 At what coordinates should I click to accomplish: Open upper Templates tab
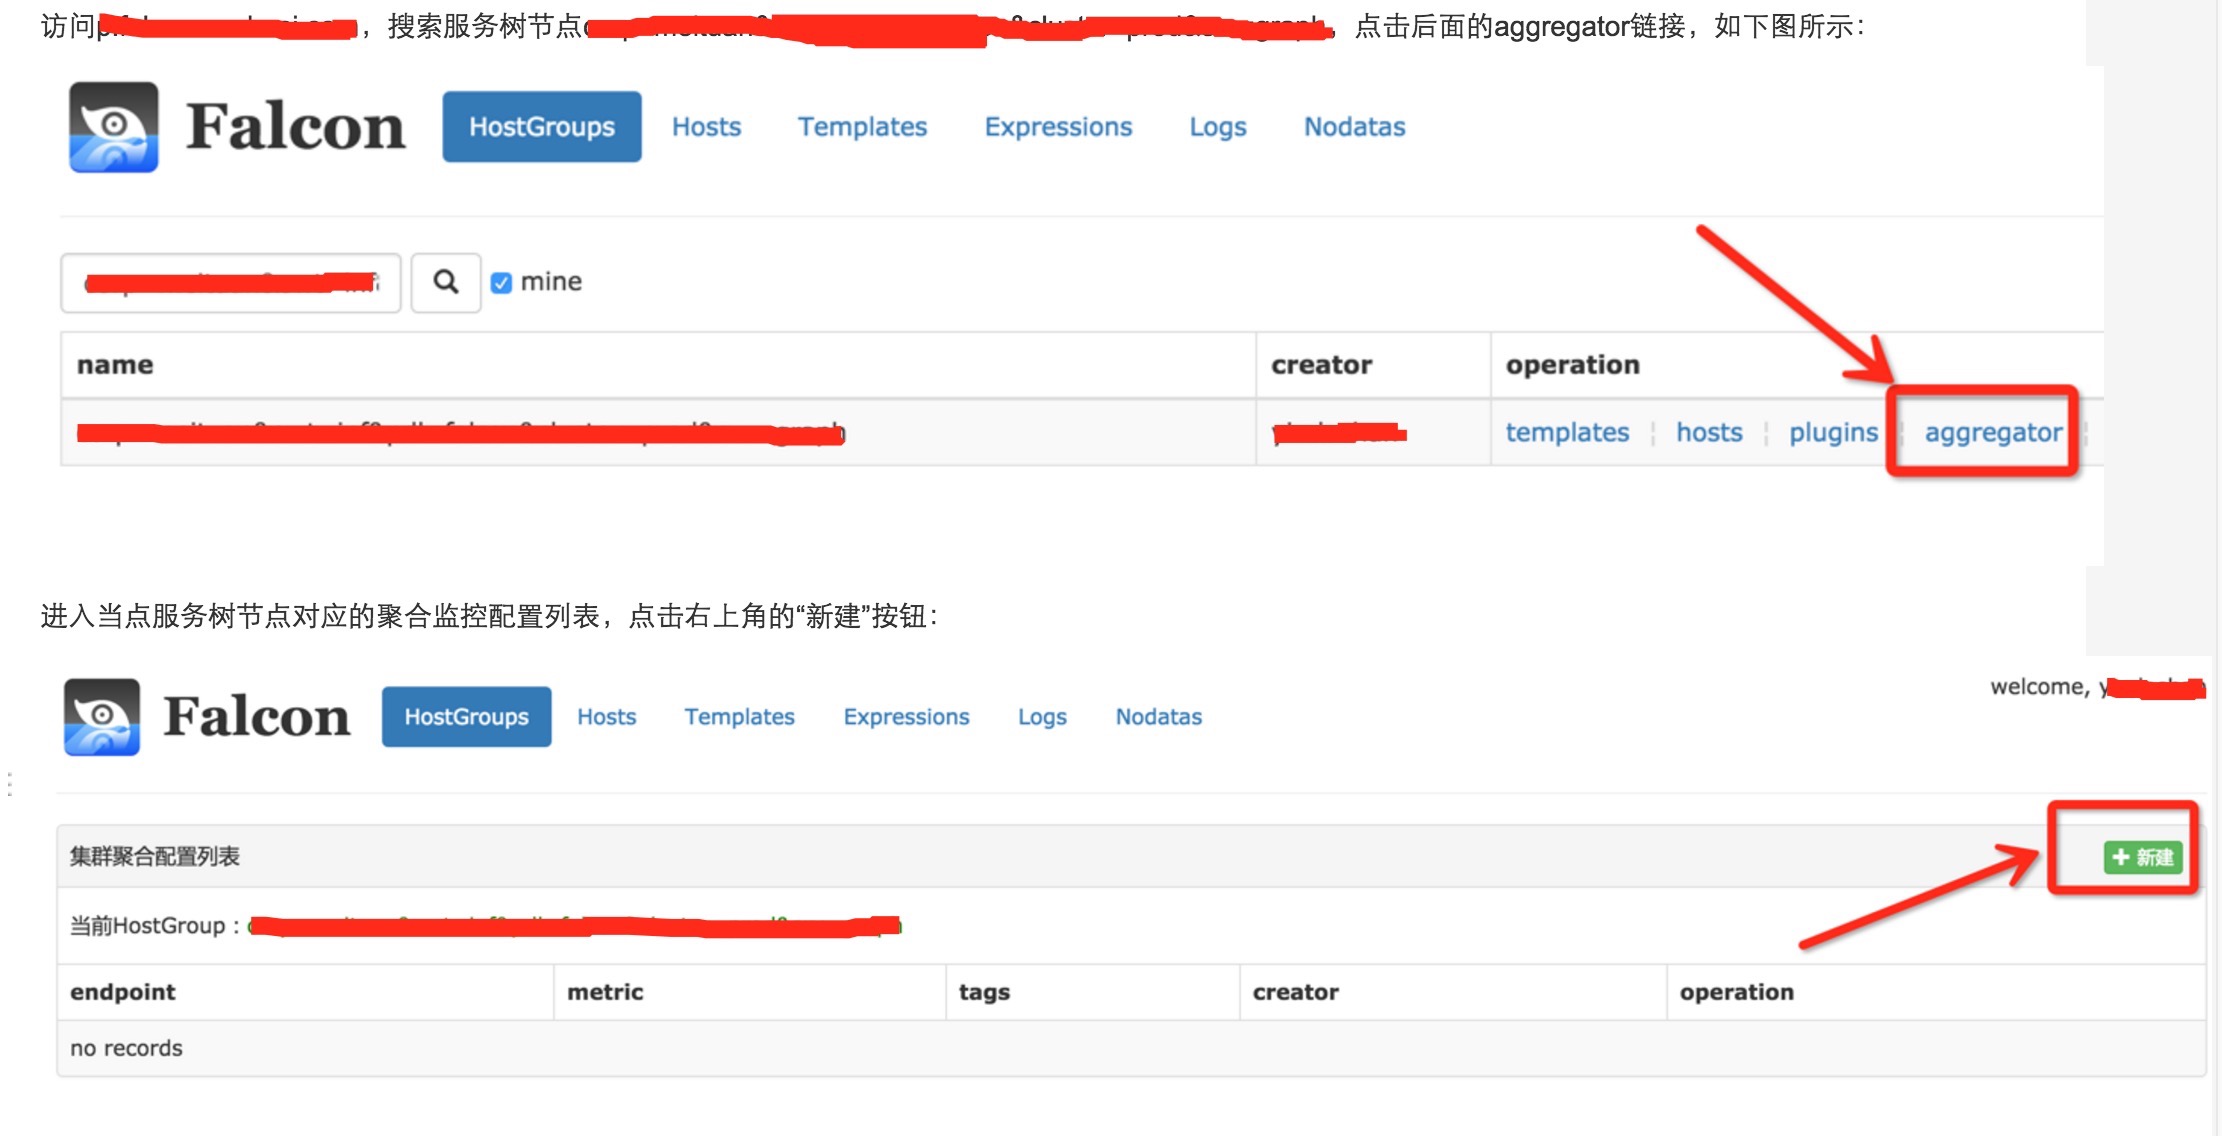click(861, 127)
